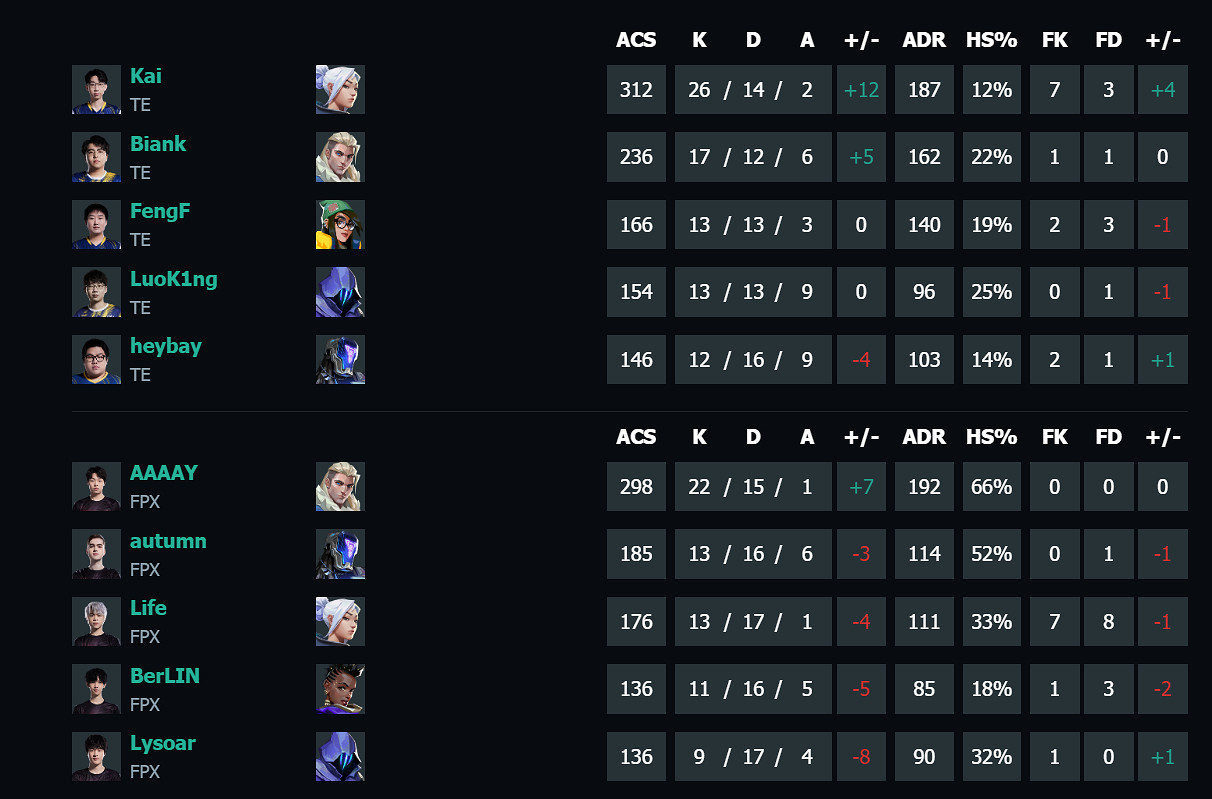The width and height of the screenshot is (1212, 799).
Task: Click the agent icon in Life's row
Action: click(x=340, y=622)
